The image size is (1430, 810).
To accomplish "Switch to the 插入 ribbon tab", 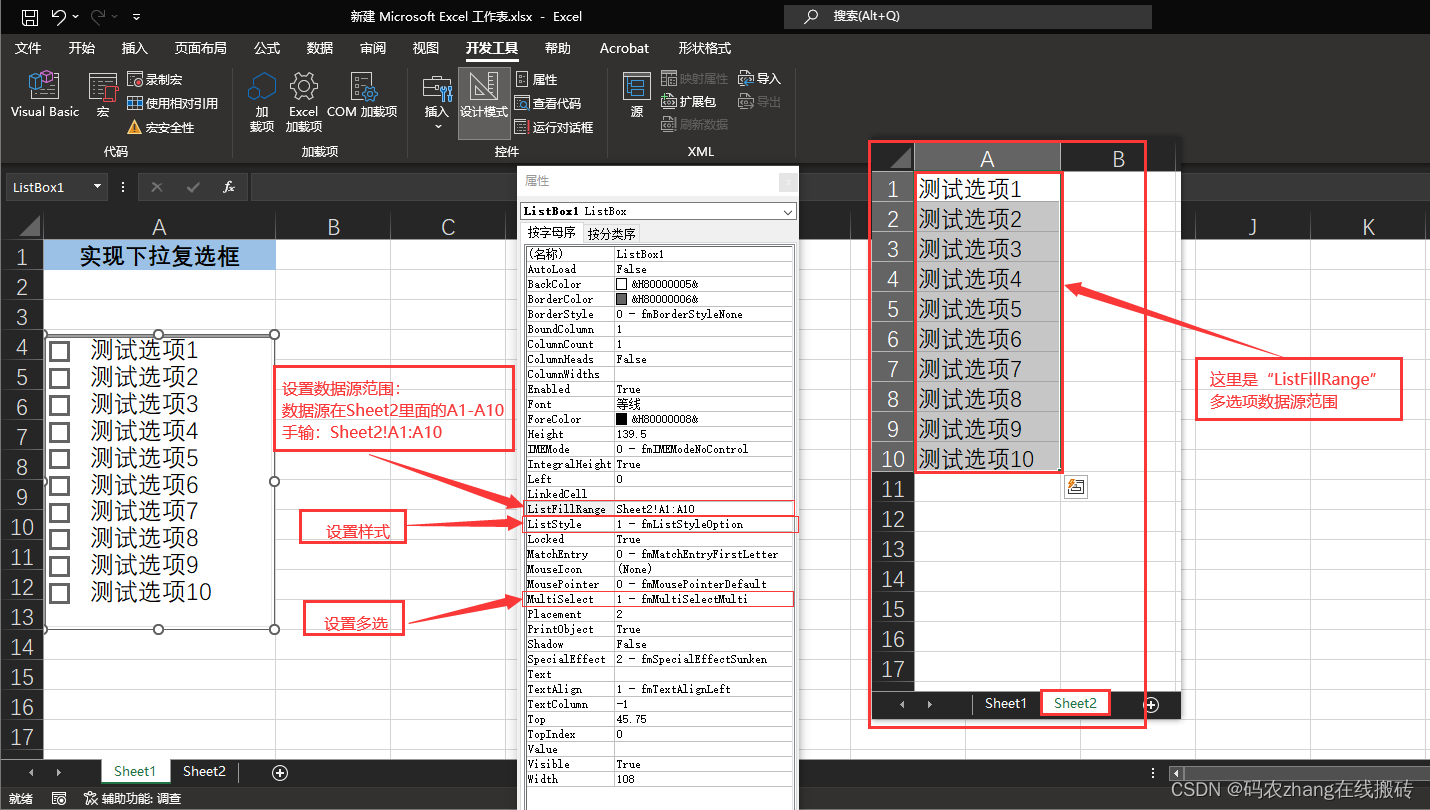I will pos(135,48).
